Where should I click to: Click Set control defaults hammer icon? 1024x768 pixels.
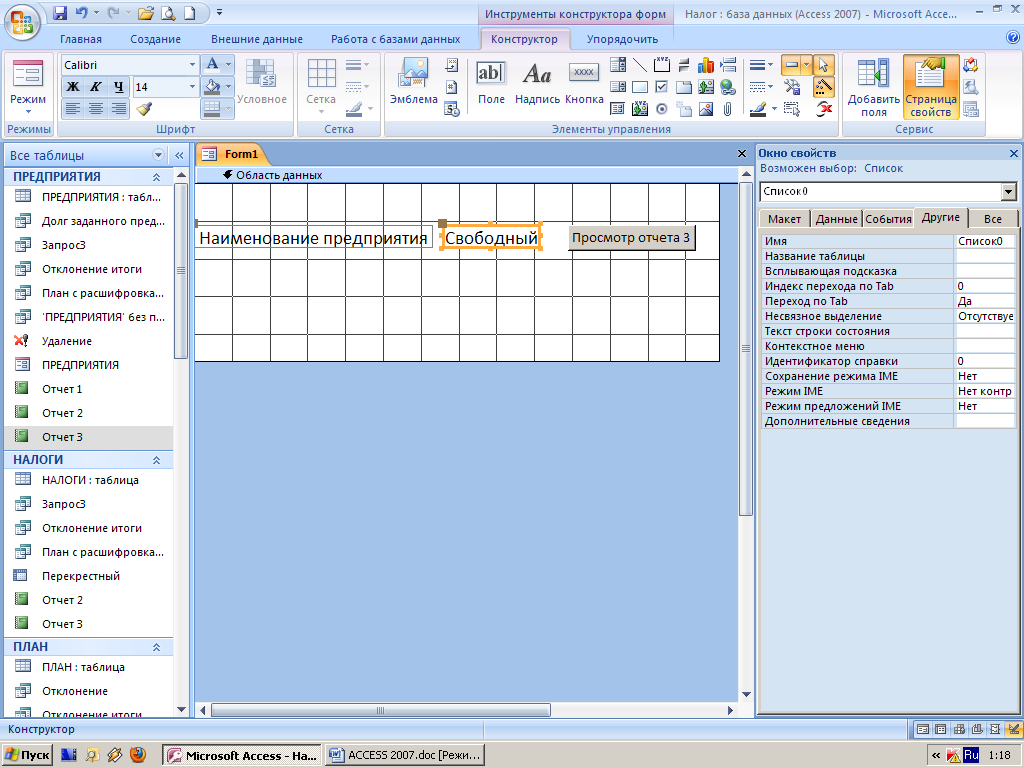click(792, 87)
